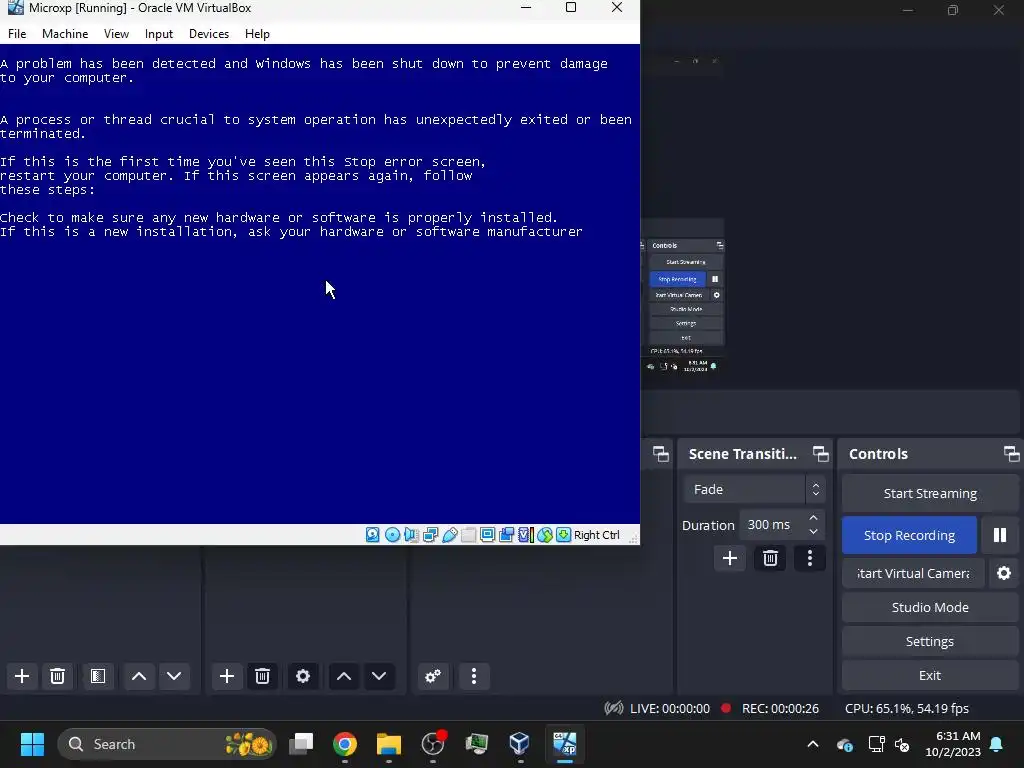The height and width of the screenshot is (768, 1024).
Task: Open scene filters in OBS
Action: click(98, 676)
